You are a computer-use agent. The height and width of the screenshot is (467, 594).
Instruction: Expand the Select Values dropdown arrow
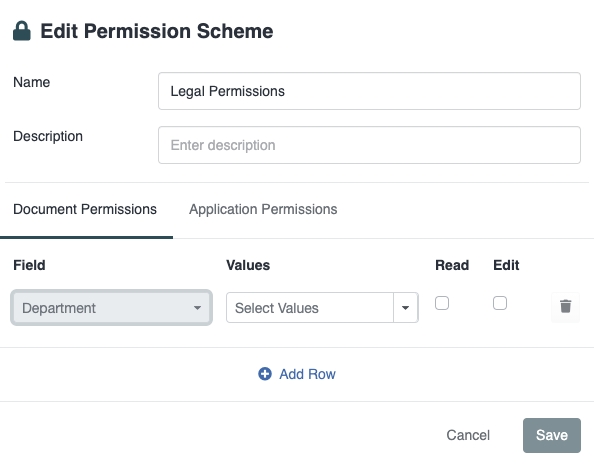point(405,308)
